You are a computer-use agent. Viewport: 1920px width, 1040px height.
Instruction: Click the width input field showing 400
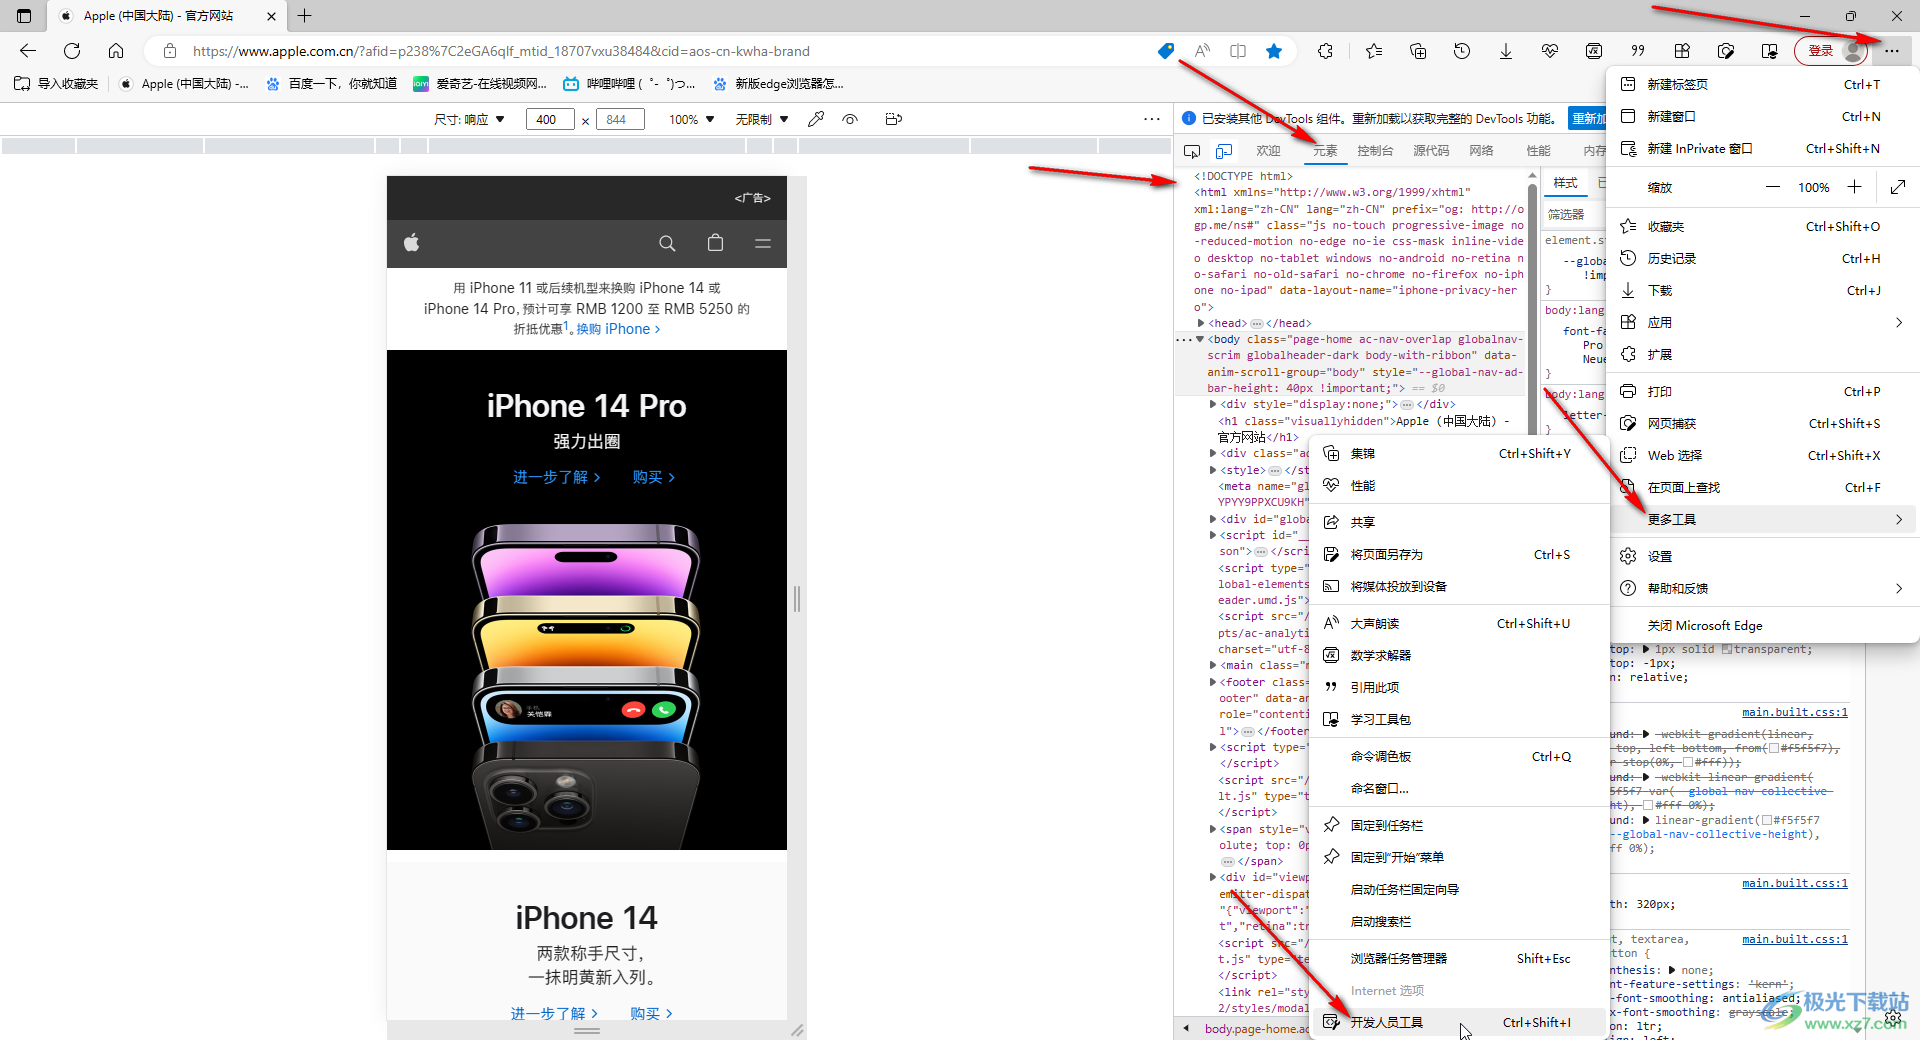[550, 119]
